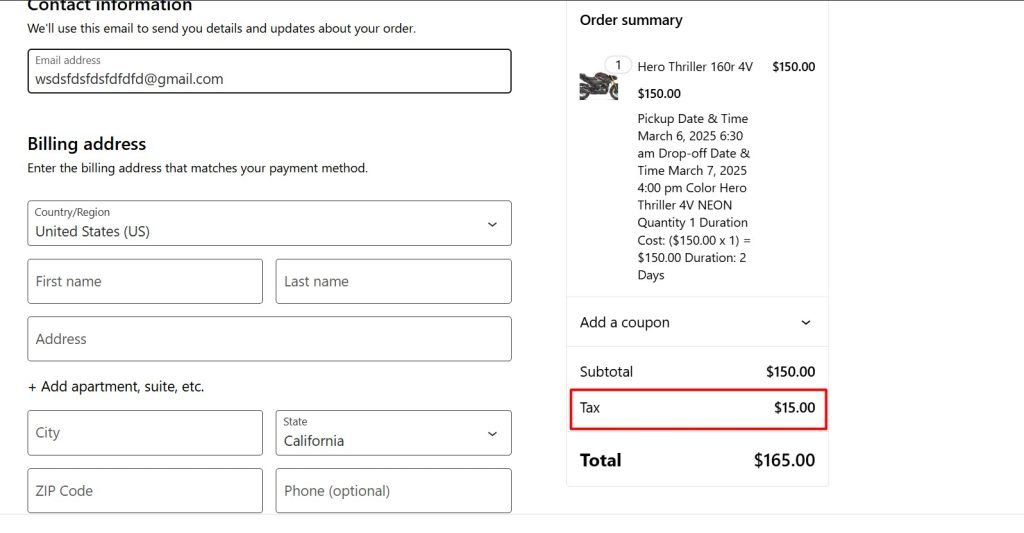Click the $15.00 Tax amount

click(x=794, y=408)
